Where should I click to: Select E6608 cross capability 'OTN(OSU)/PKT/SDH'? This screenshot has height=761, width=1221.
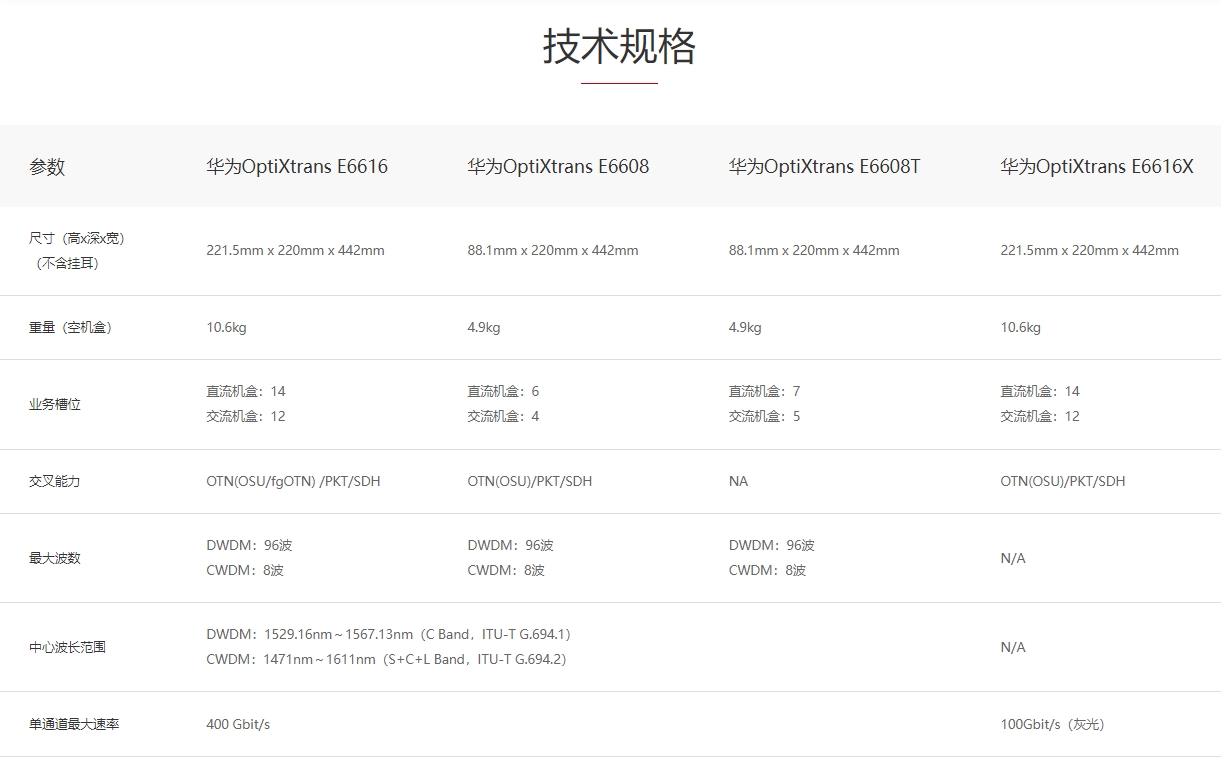coord(529,482)
